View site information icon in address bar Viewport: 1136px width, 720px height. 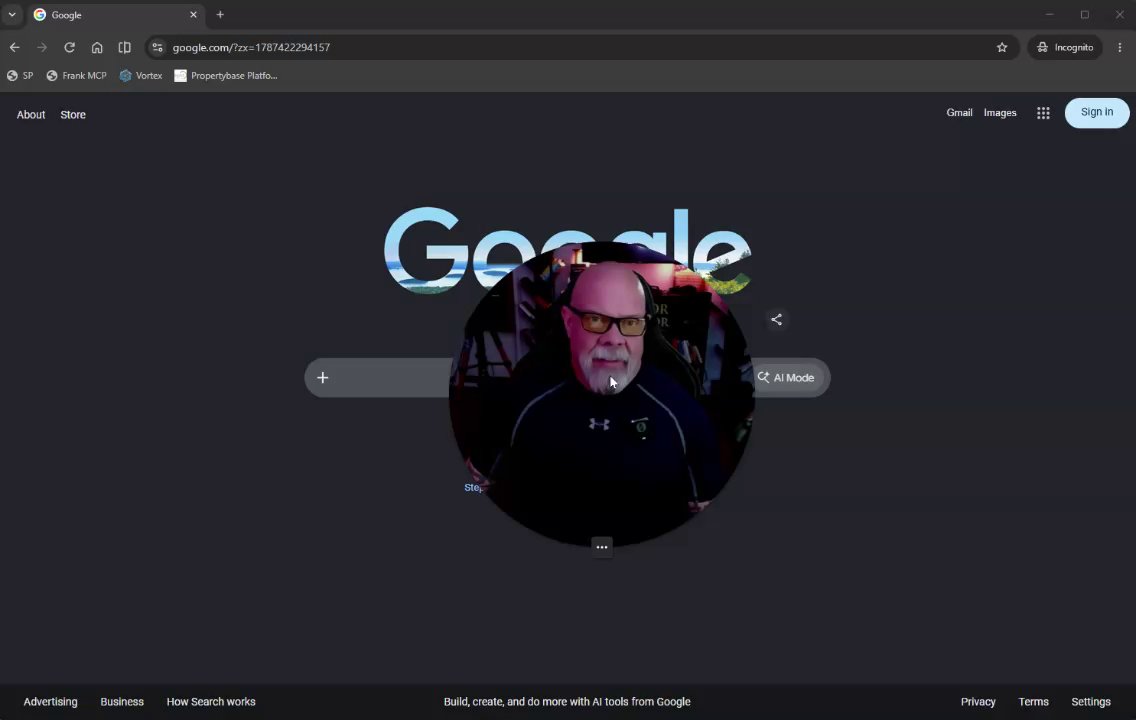point(157,47)
